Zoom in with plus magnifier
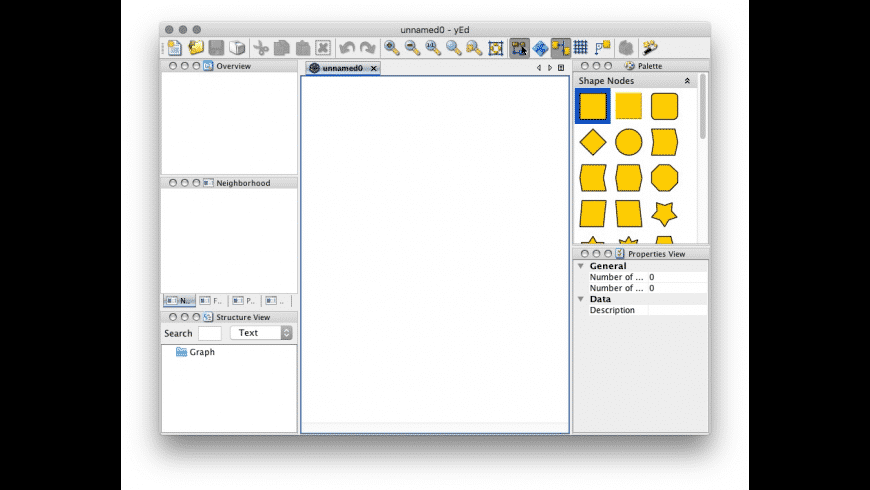Screen dimensions: 870x490 392,48
